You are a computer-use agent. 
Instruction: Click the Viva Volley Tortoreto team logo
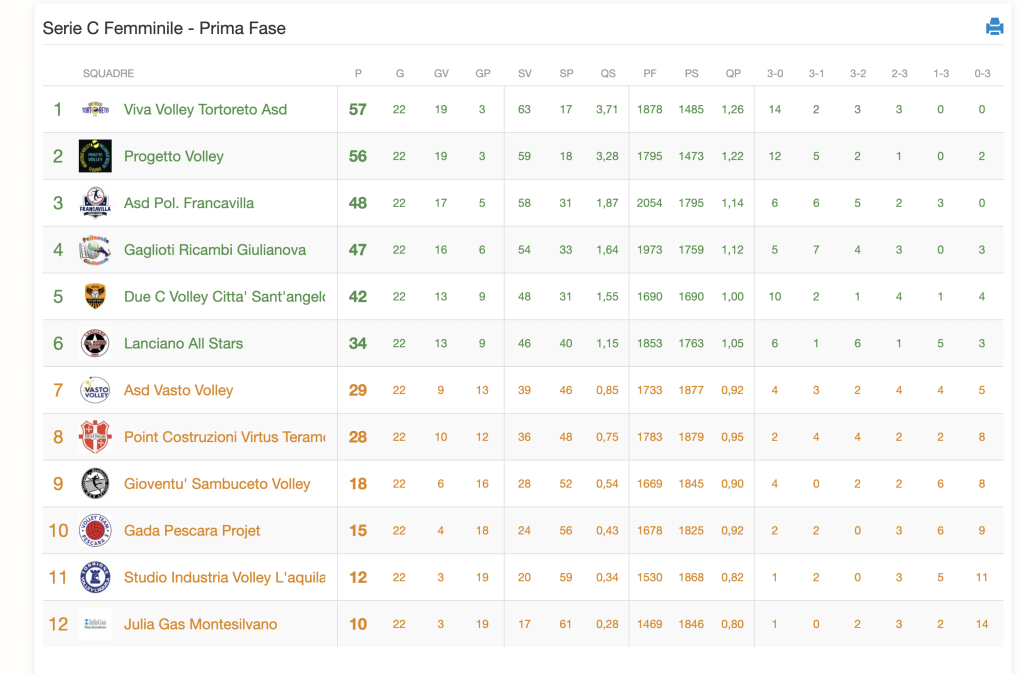click(x=95, y=109)
